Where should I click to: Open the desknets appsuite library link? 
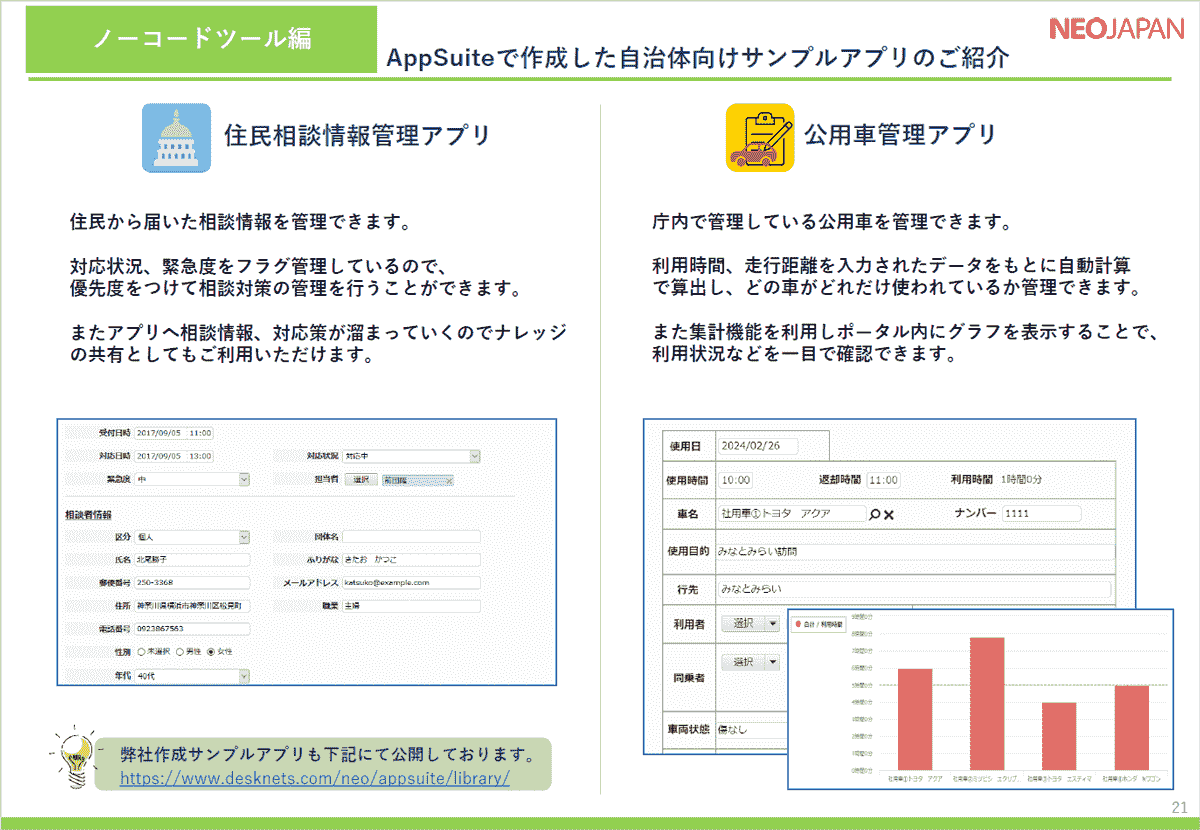315,777
